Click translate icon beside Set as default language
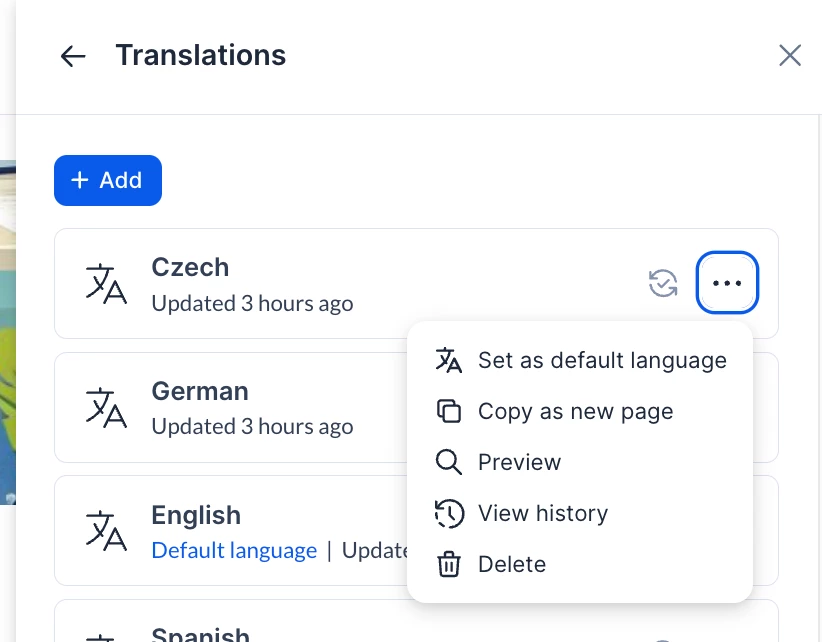Viewport: 822px width, 642px height. pos(449,361)
